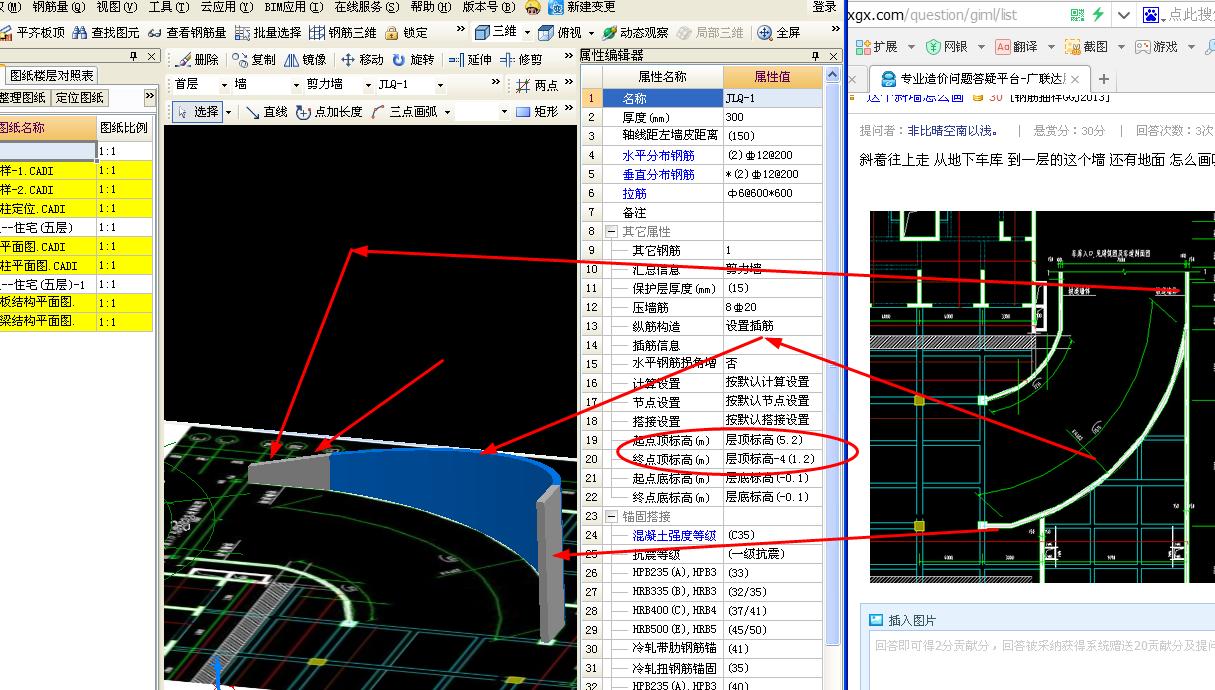Close the 专业造价问题答疑平台 browser tab

pyautogui.click(x=1076, y=79)
